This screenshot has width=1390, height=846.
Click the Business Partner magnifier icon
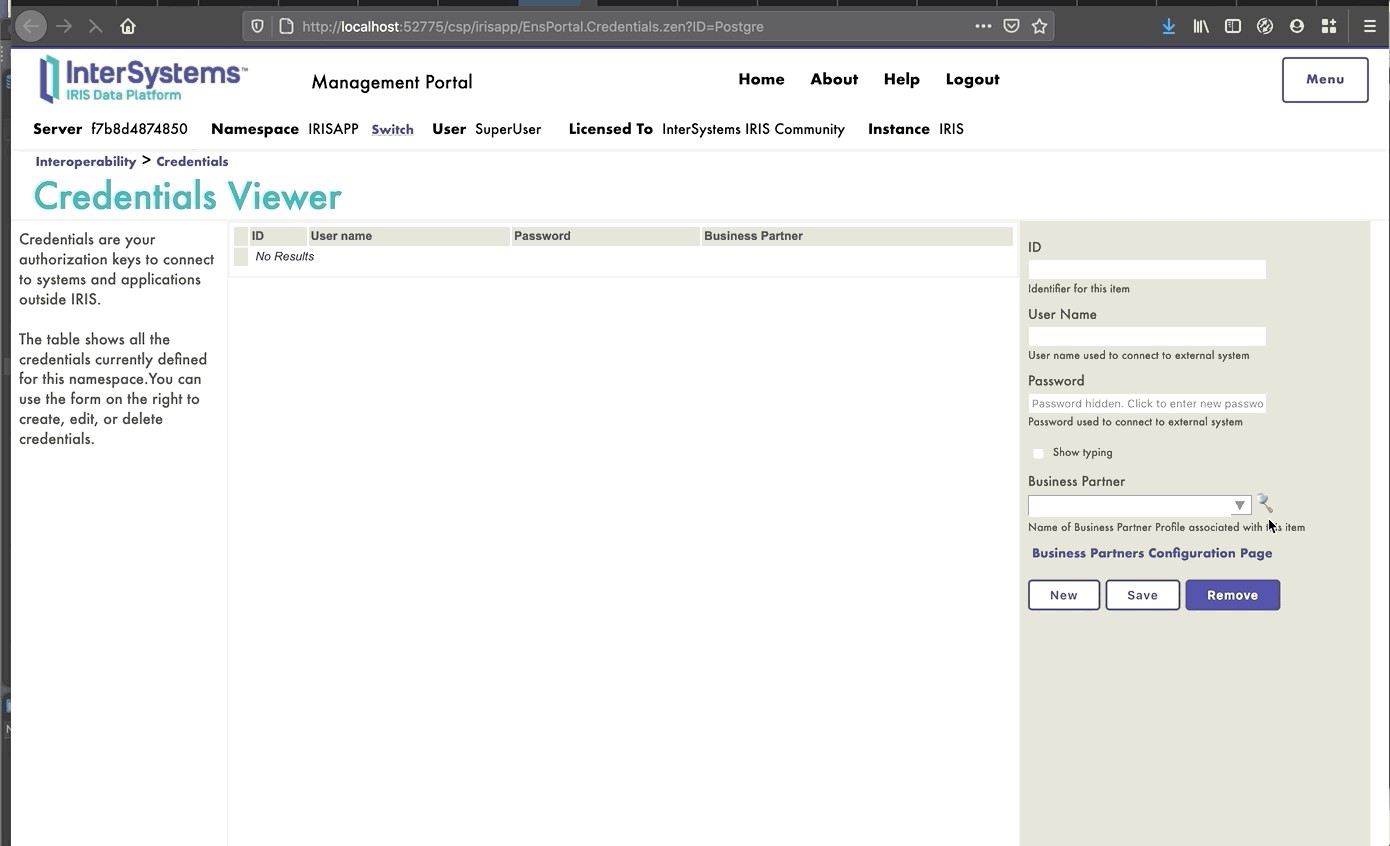pyautogui.click(x=1264, y=504)
